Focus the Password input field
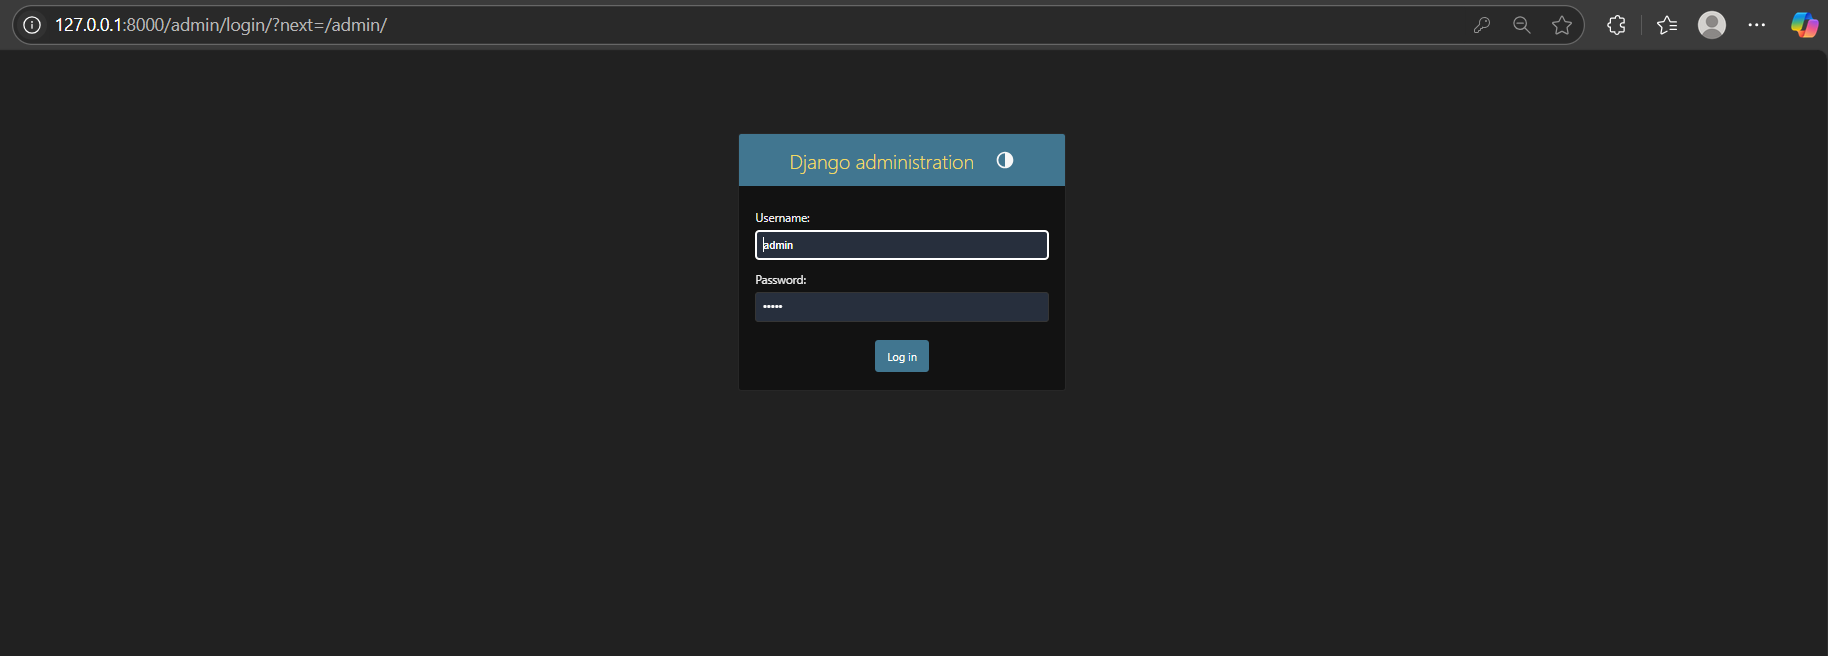 (901, 307)
